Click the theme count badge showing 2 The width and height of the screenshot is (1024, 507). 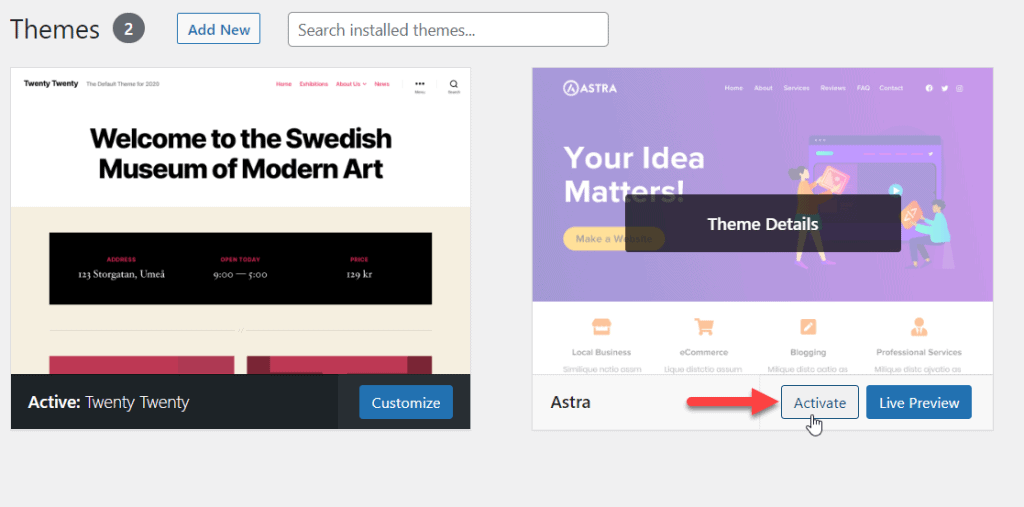tap(129, 29)
